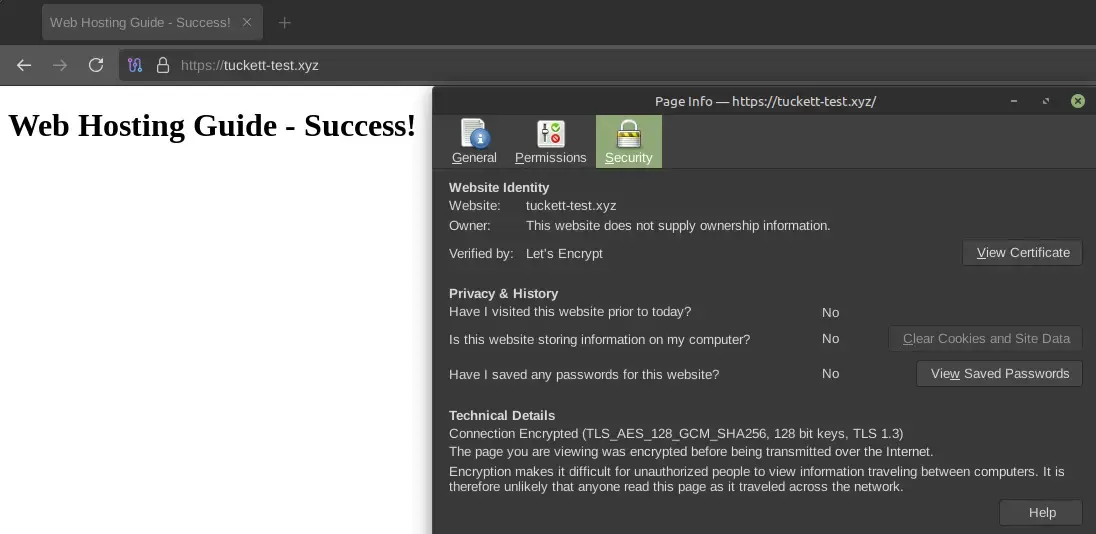Click the ownership information text
Image resolution: width=1096 pixels, height=534 pixels.
[678, 226]
